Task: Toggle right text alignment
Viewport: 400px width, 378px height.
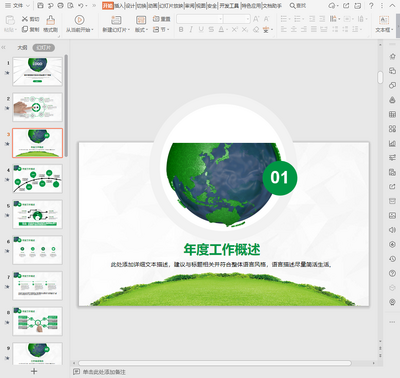Action: [304, 30]
